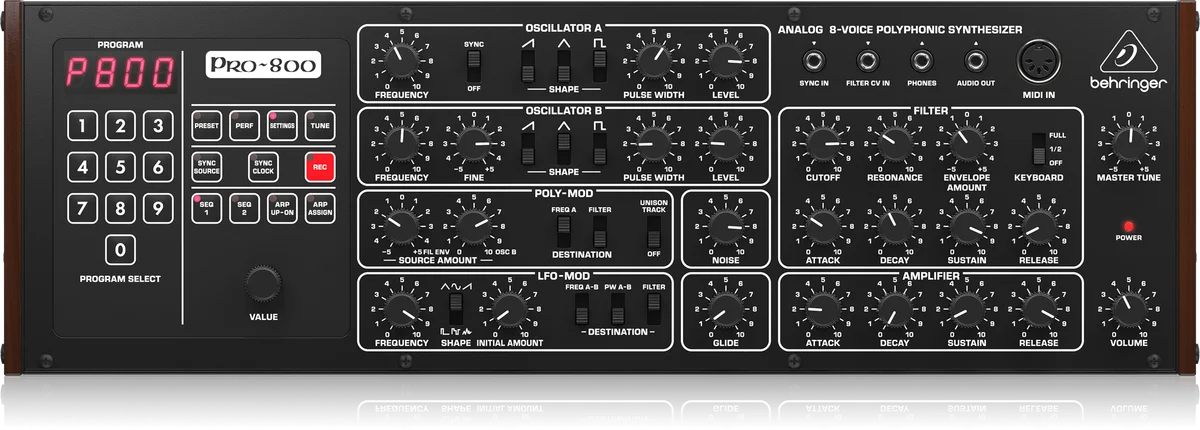Click the Filter CUTOFF knob
1200x430 pixels.
823,145
